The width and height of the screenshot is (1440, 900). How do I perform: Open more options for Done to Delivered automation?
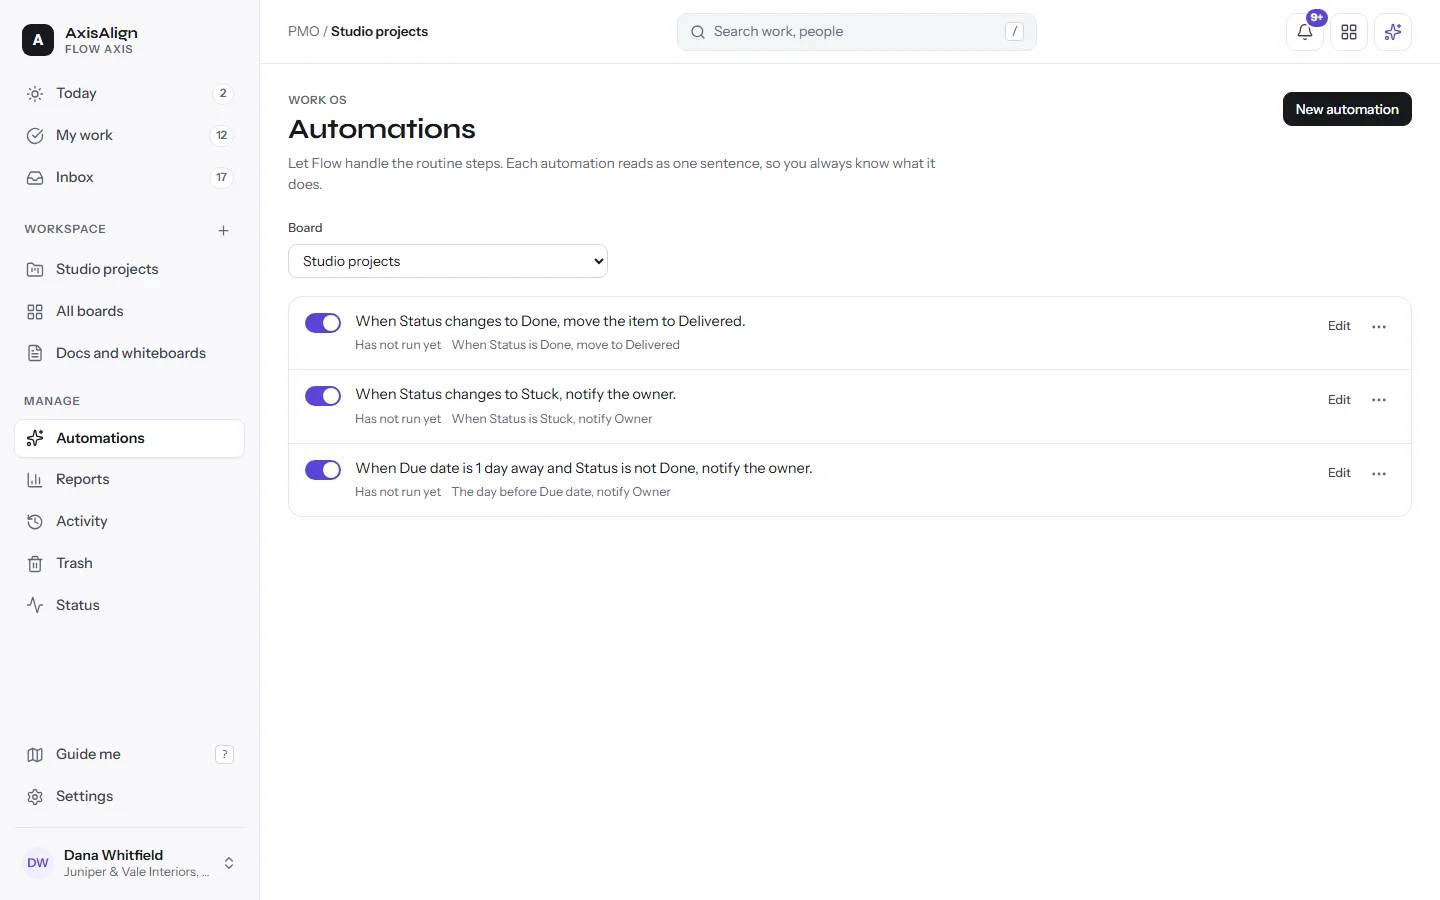pyautogui.click(x=1379, y=327)
